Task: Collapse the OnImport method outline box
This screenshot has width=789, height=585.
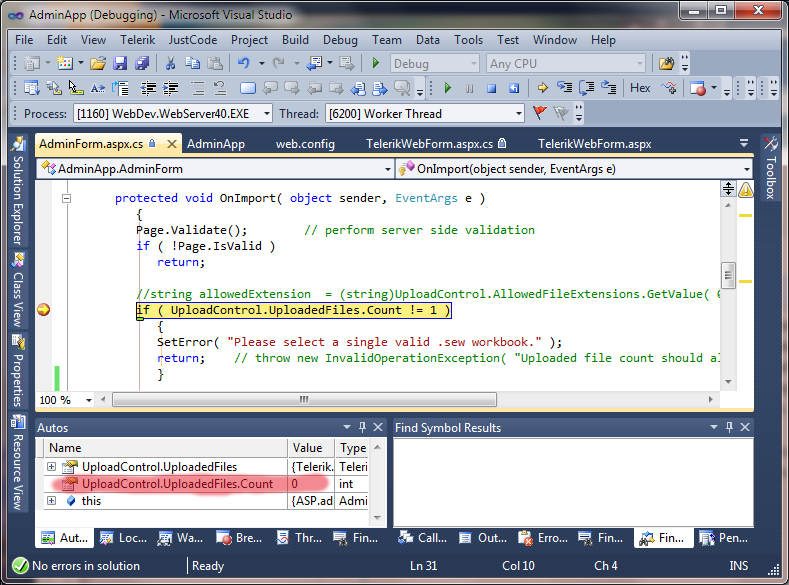Action: point(67,198)
